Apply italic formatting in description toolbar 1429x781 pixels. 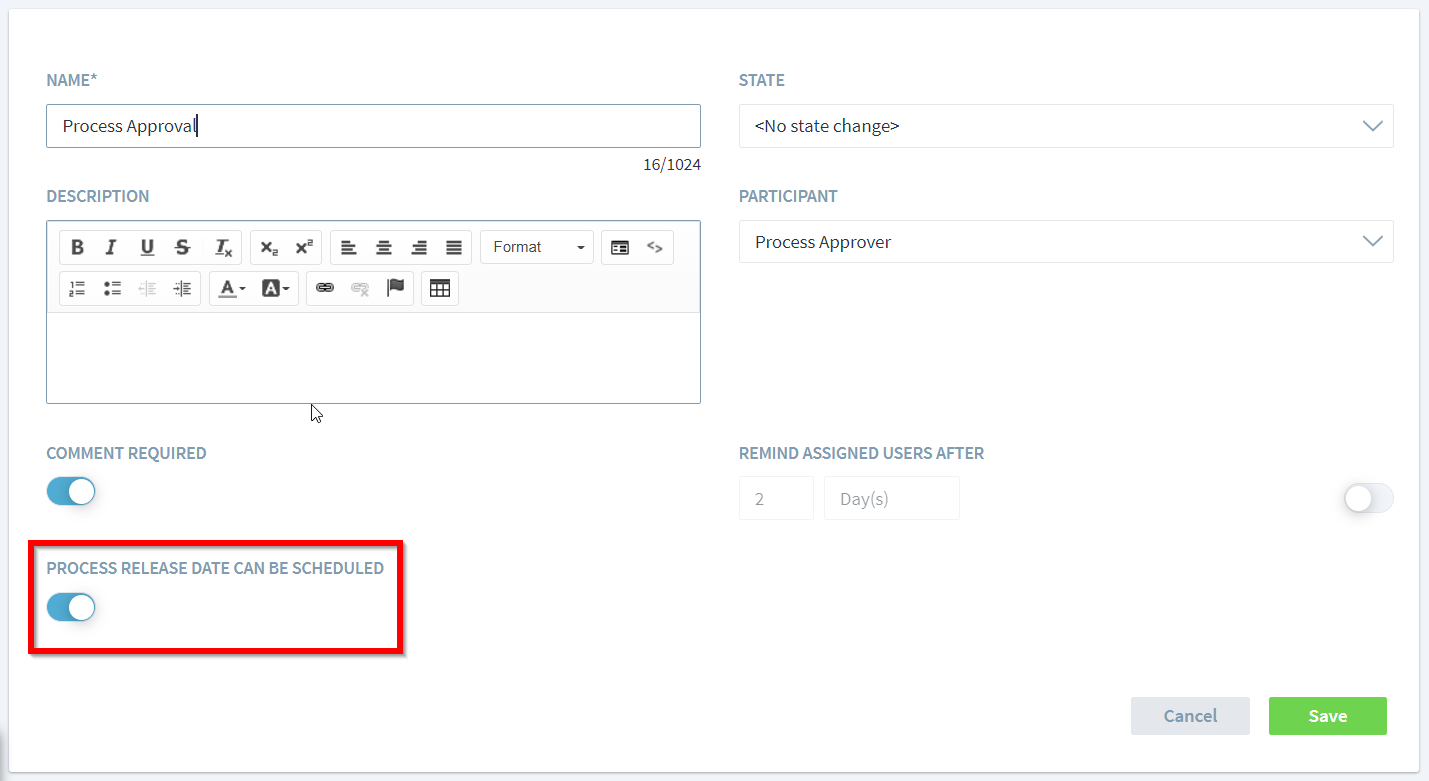(x=111, y=248)
